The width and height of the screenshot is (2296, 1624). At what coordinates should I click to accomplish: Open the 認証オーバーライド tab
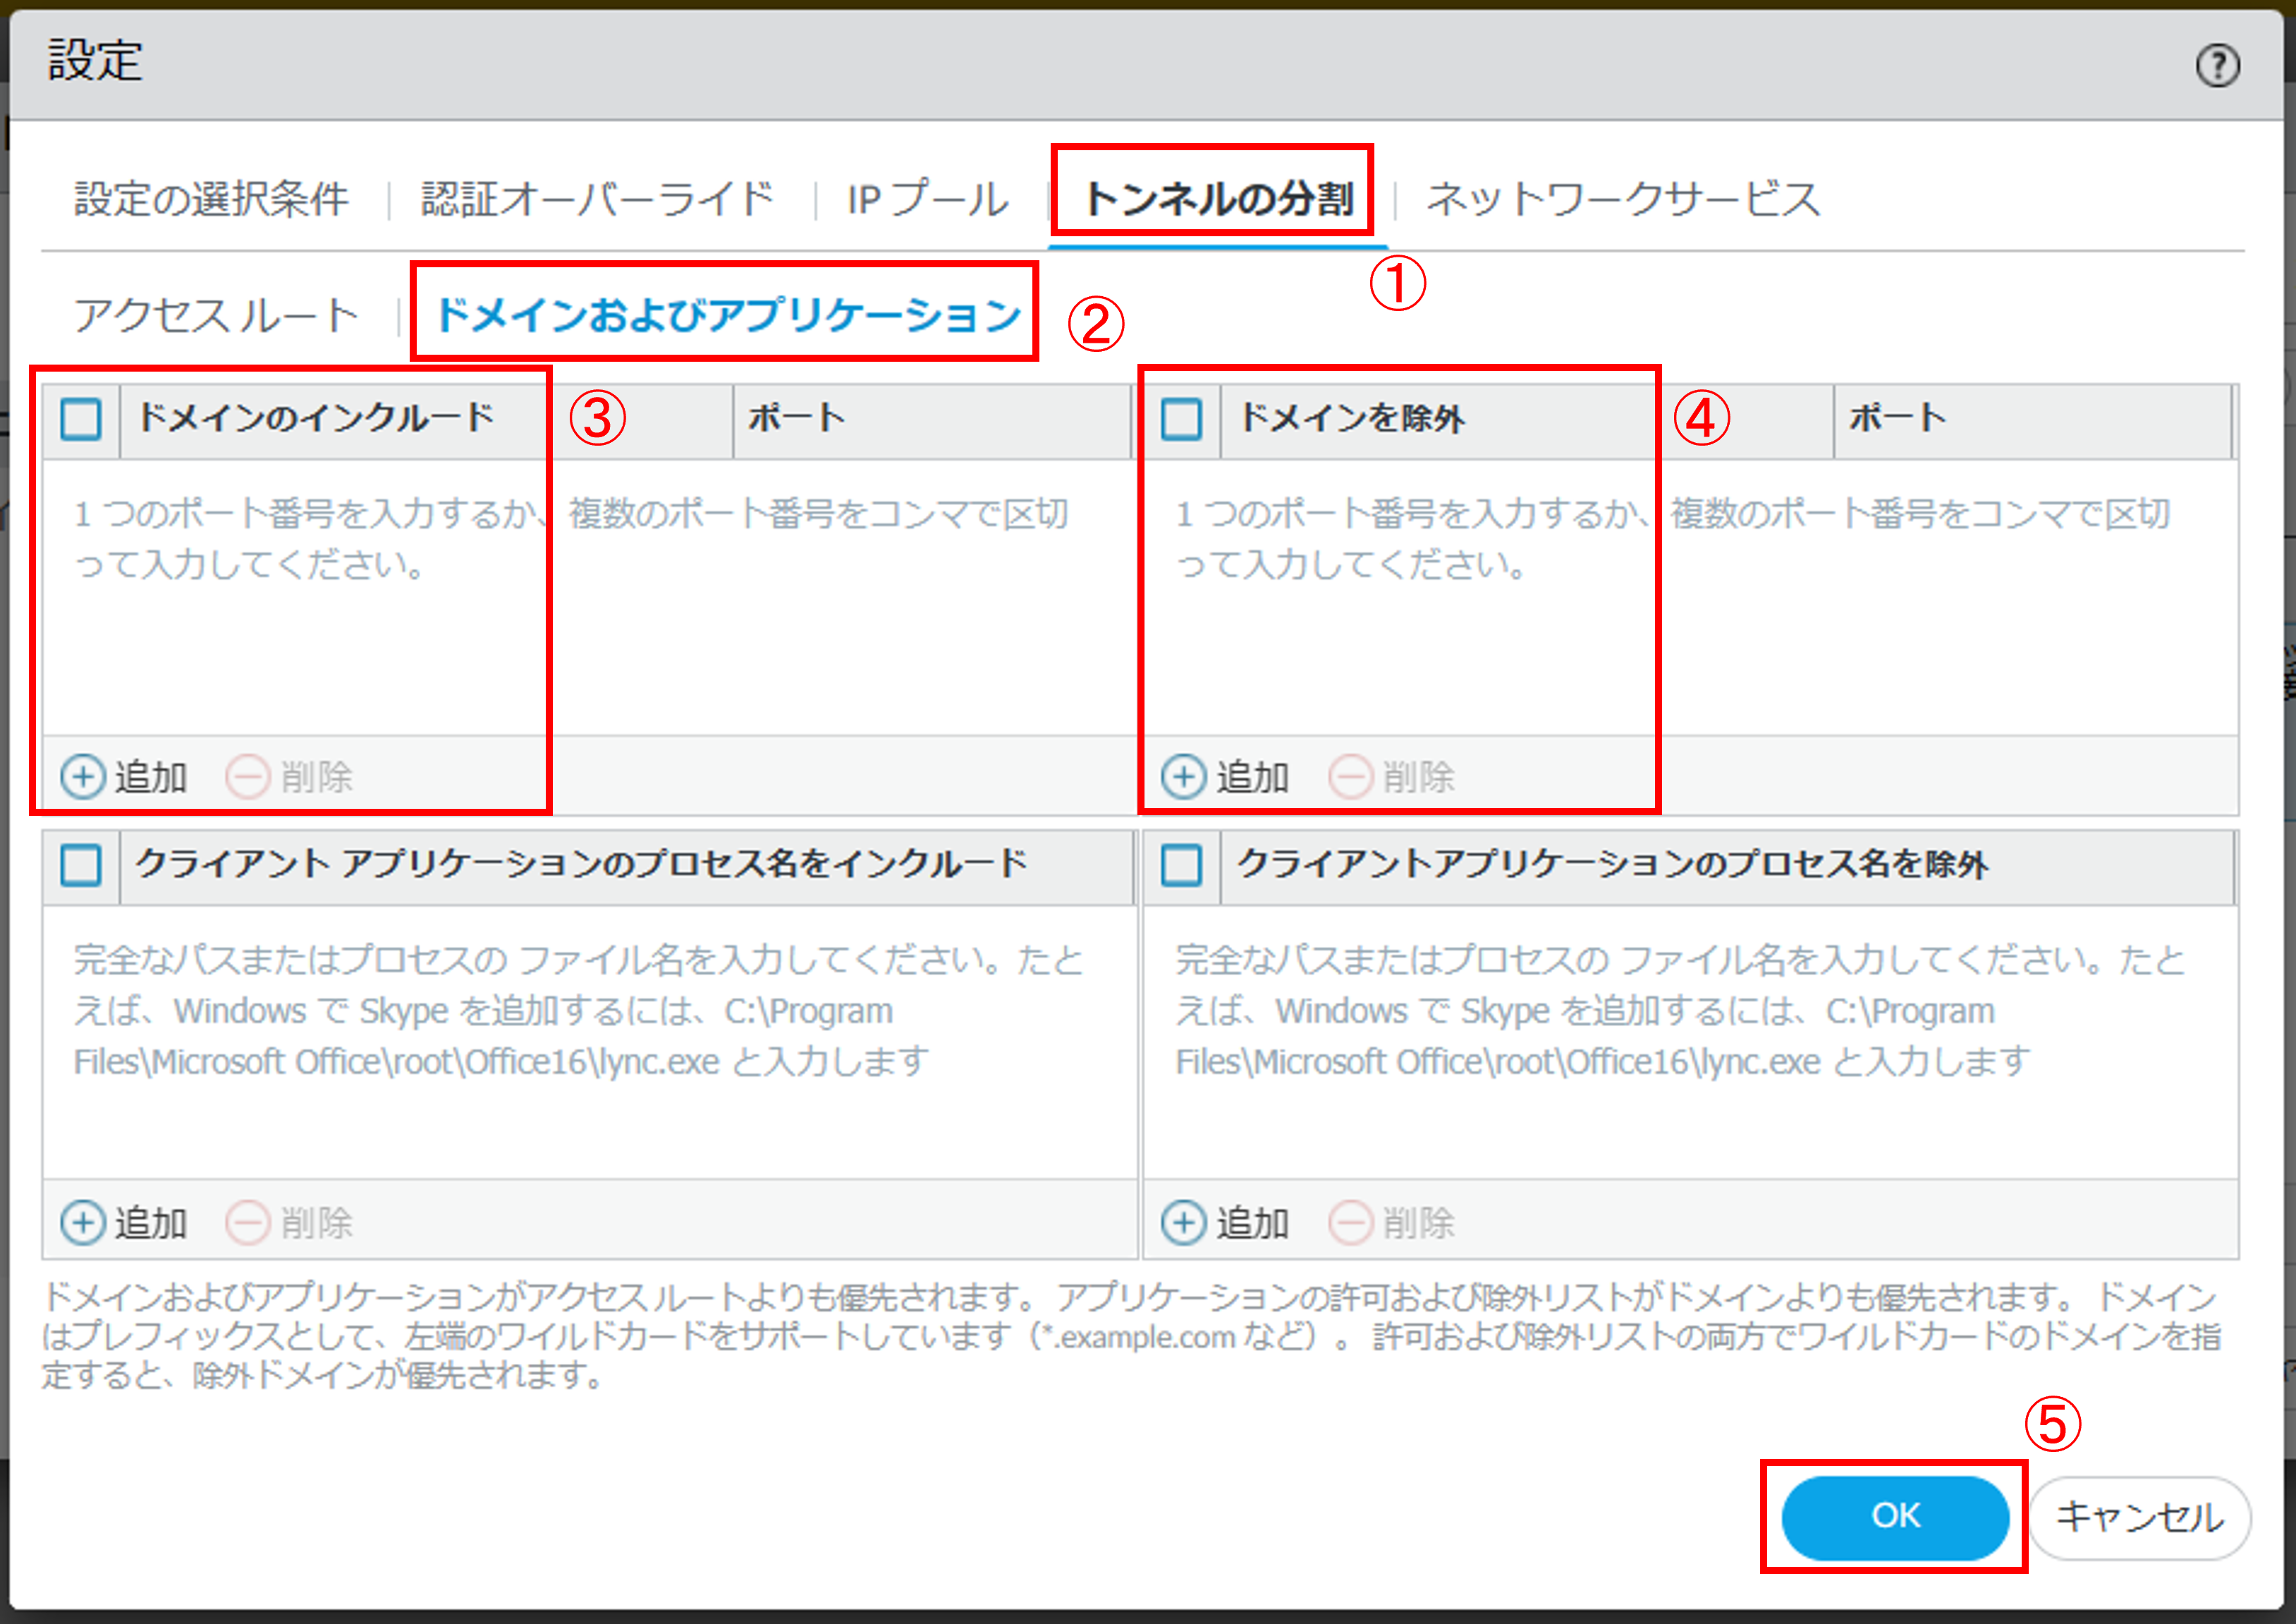click(x=597, y=199)
